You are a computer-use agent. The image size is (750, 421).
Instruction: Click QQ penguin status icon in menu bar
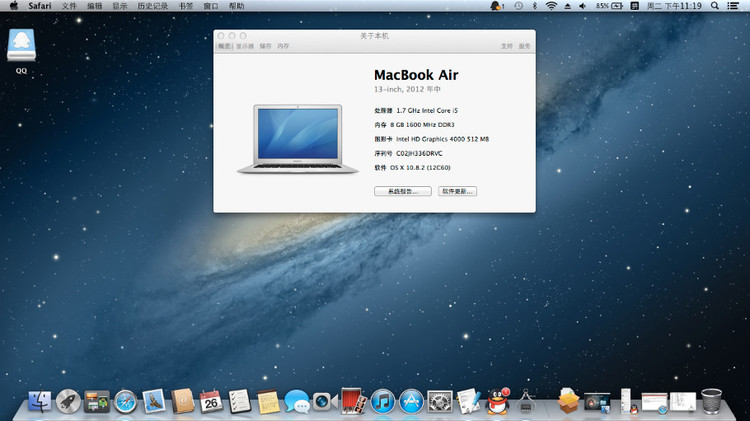click(497, 6)
